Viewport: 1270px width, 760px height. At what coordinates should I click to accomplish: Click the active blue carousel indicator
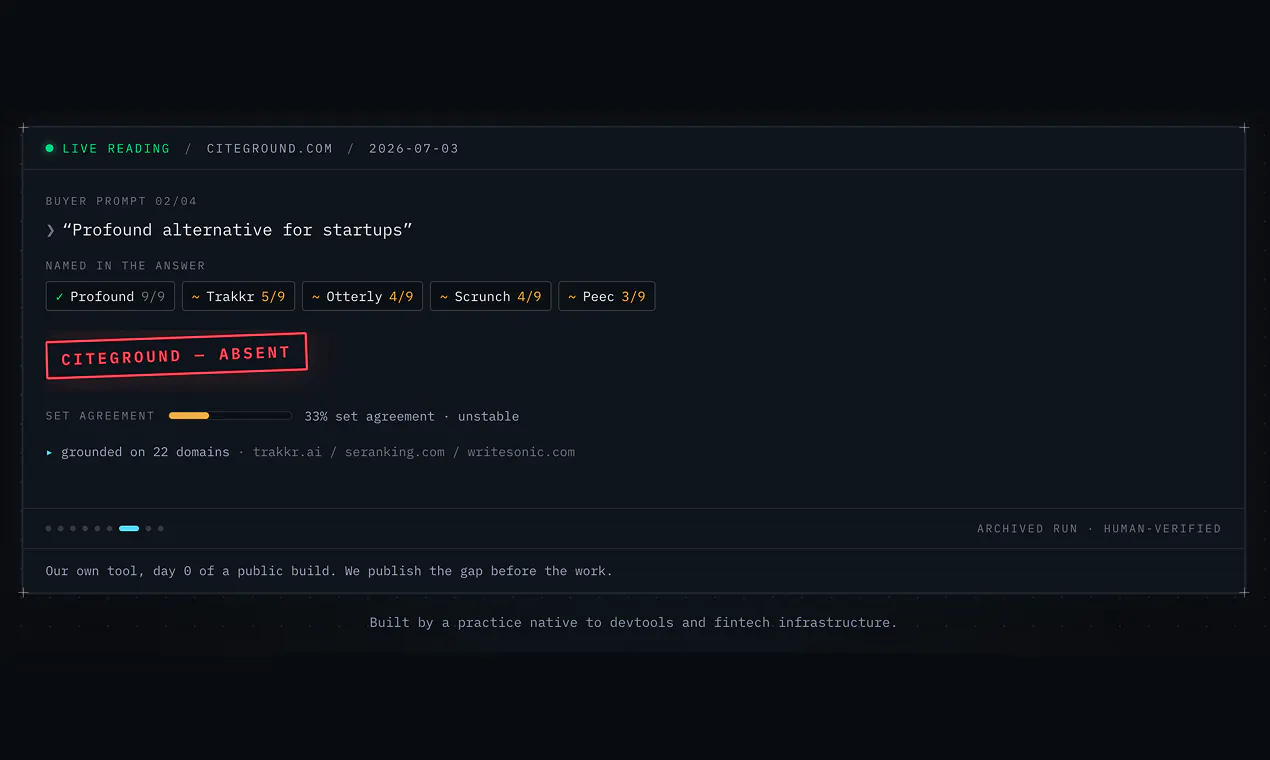(x=129, y=528)
